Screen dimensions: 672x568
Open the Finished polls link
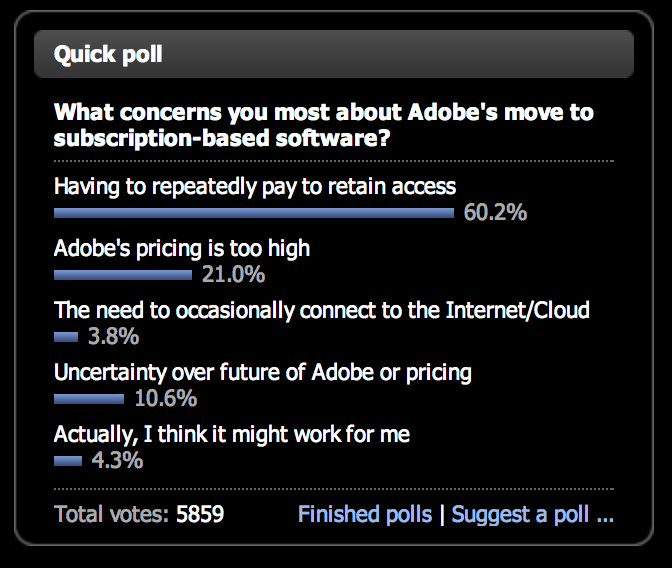pos(365,514)
